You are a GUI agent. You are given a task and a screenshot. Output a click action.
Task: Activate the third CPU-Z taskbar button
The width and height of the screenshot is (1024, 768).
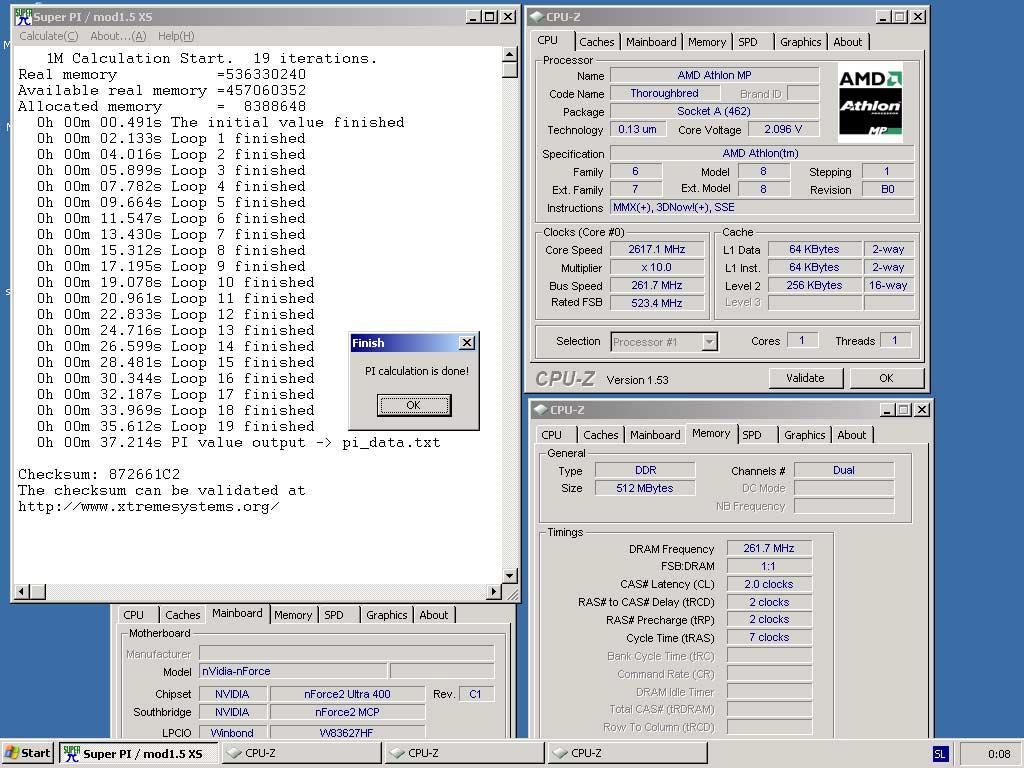(x=628, y=753)
